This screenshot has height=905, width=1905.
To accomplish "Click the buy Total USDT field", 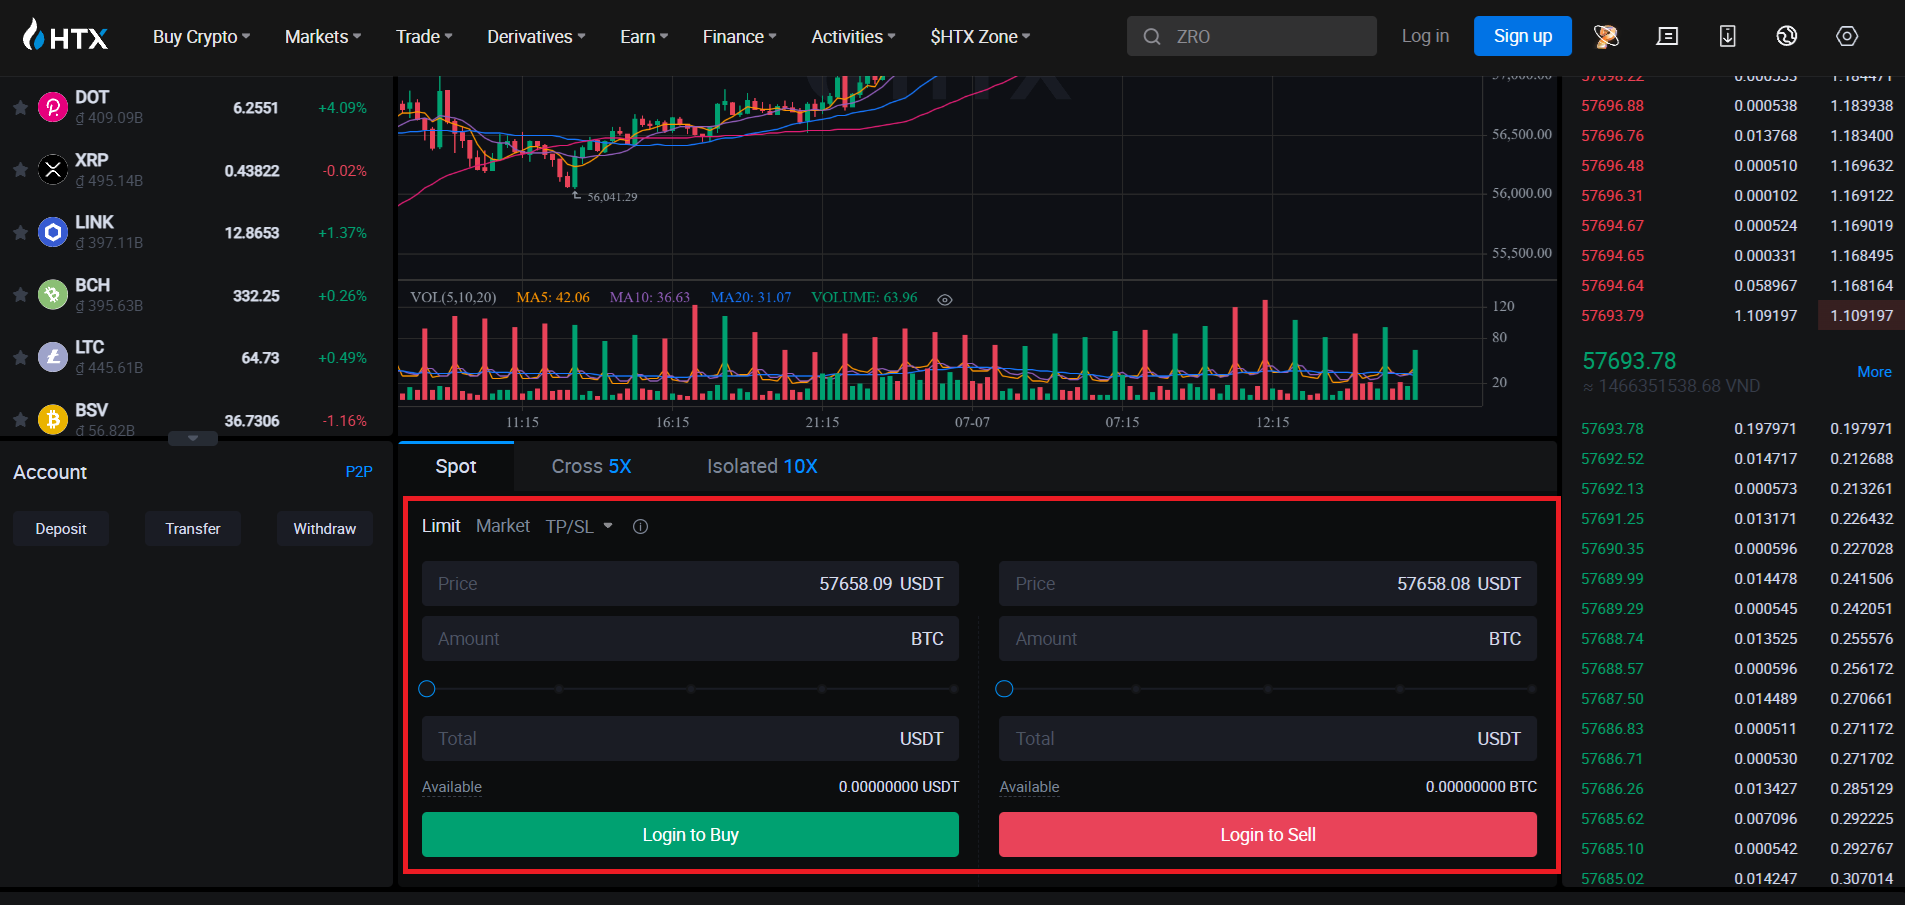I will [690, 739].
